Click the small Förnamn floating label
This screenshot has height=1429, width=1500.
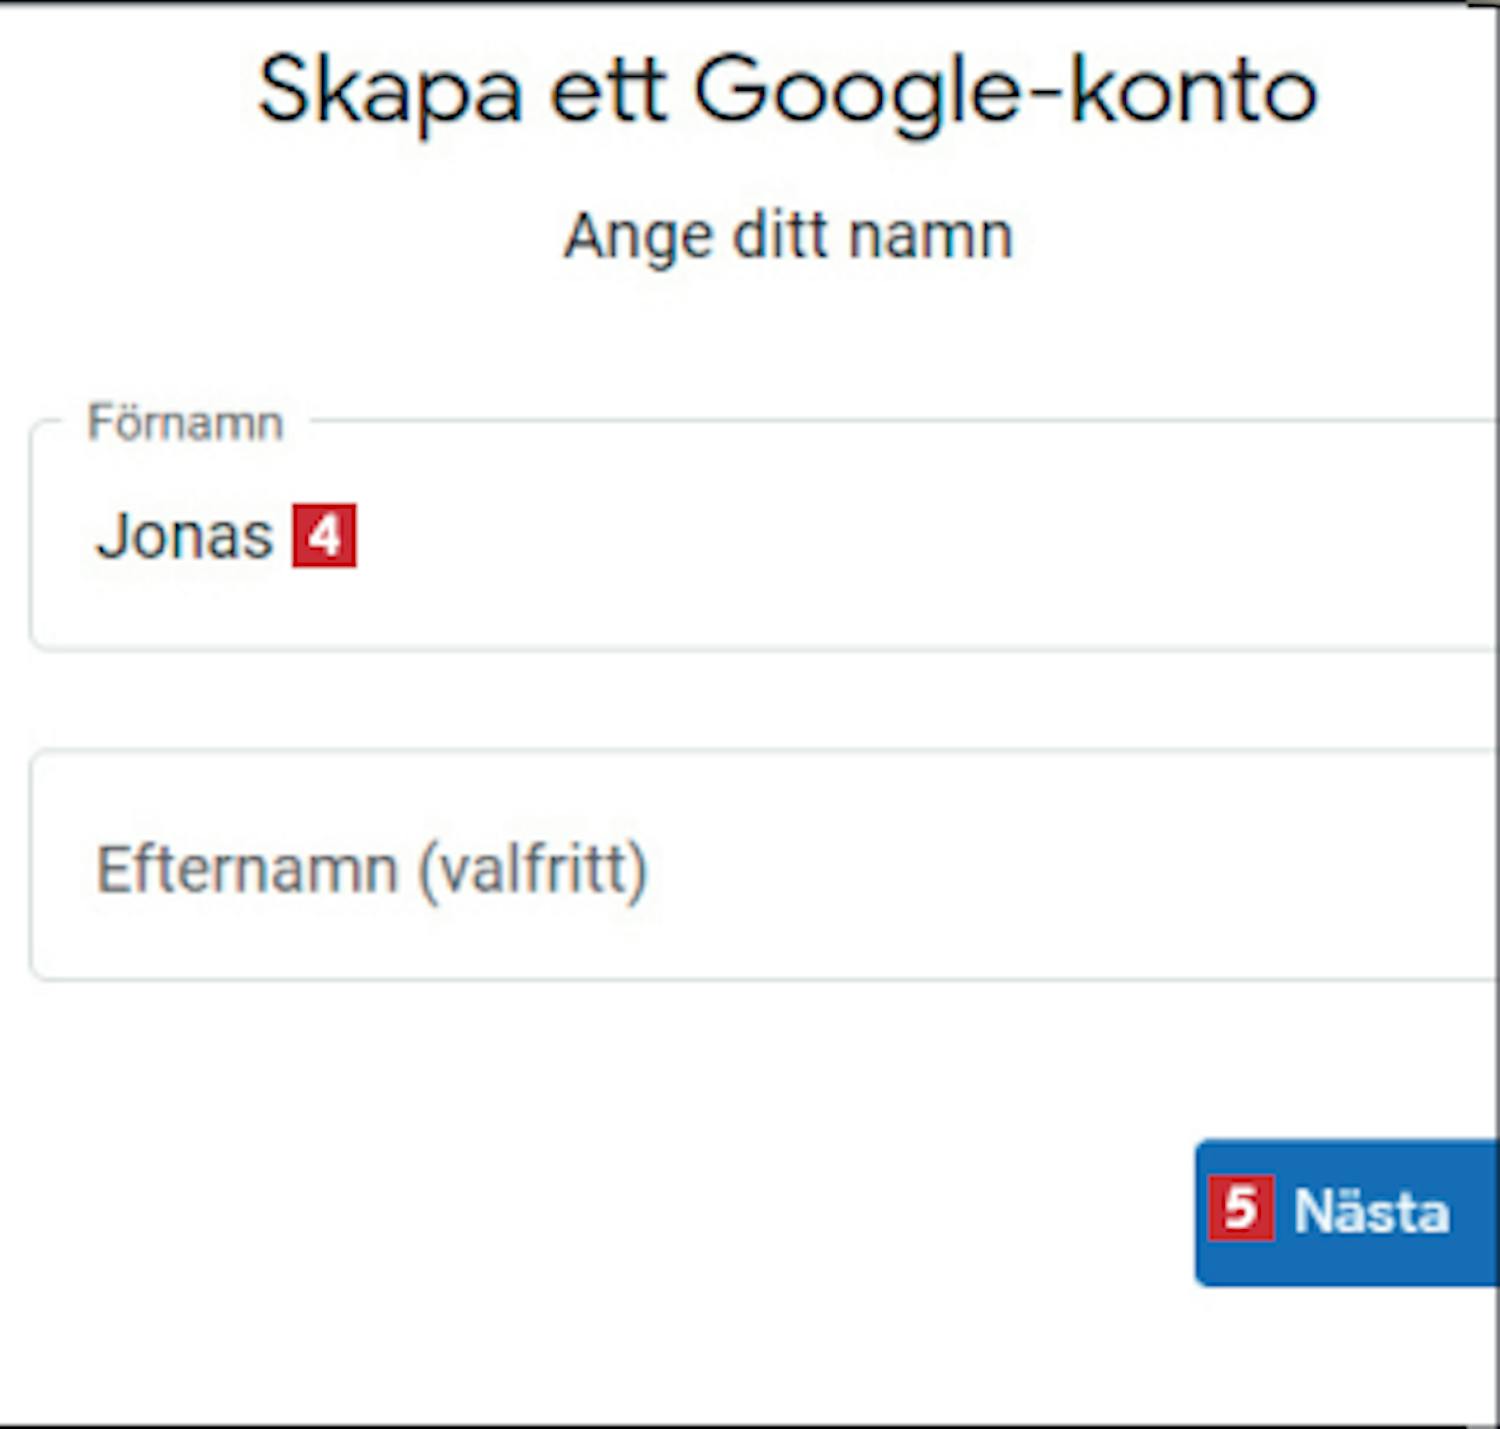pyautogui.click(x=185, y=423)
